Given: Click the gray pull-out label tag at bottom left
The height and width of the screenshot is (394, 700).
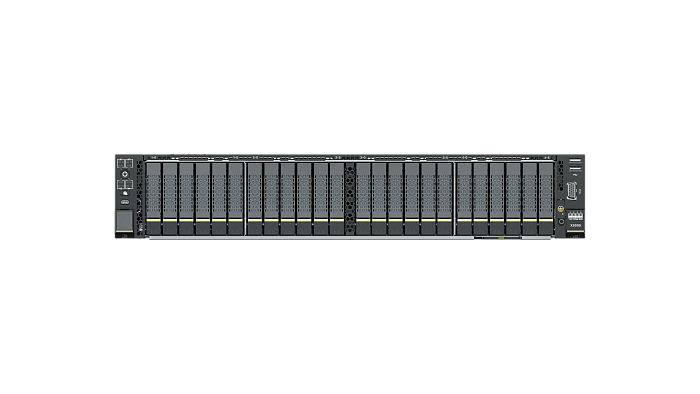Looking at the screenshot, I should (x=125, y=221).
